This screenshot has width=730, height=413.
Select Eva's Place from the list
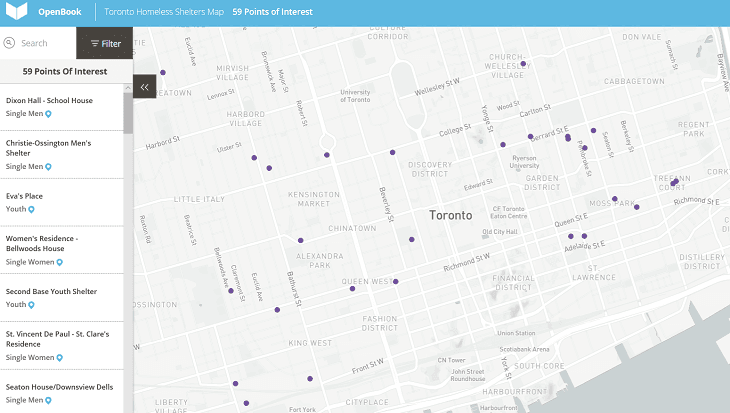[x=24, y=196]
